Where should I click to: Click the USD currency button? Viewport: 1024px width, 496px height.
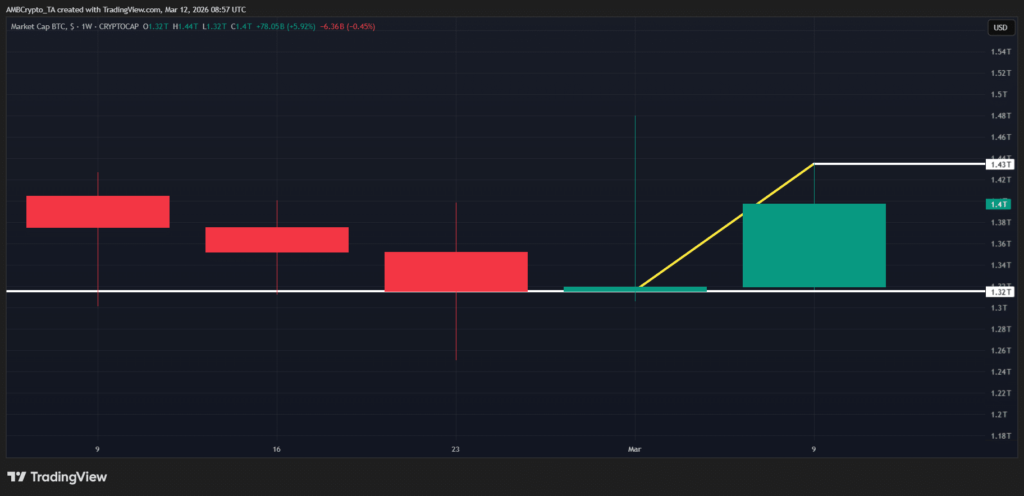click(x=1000, y=27)
